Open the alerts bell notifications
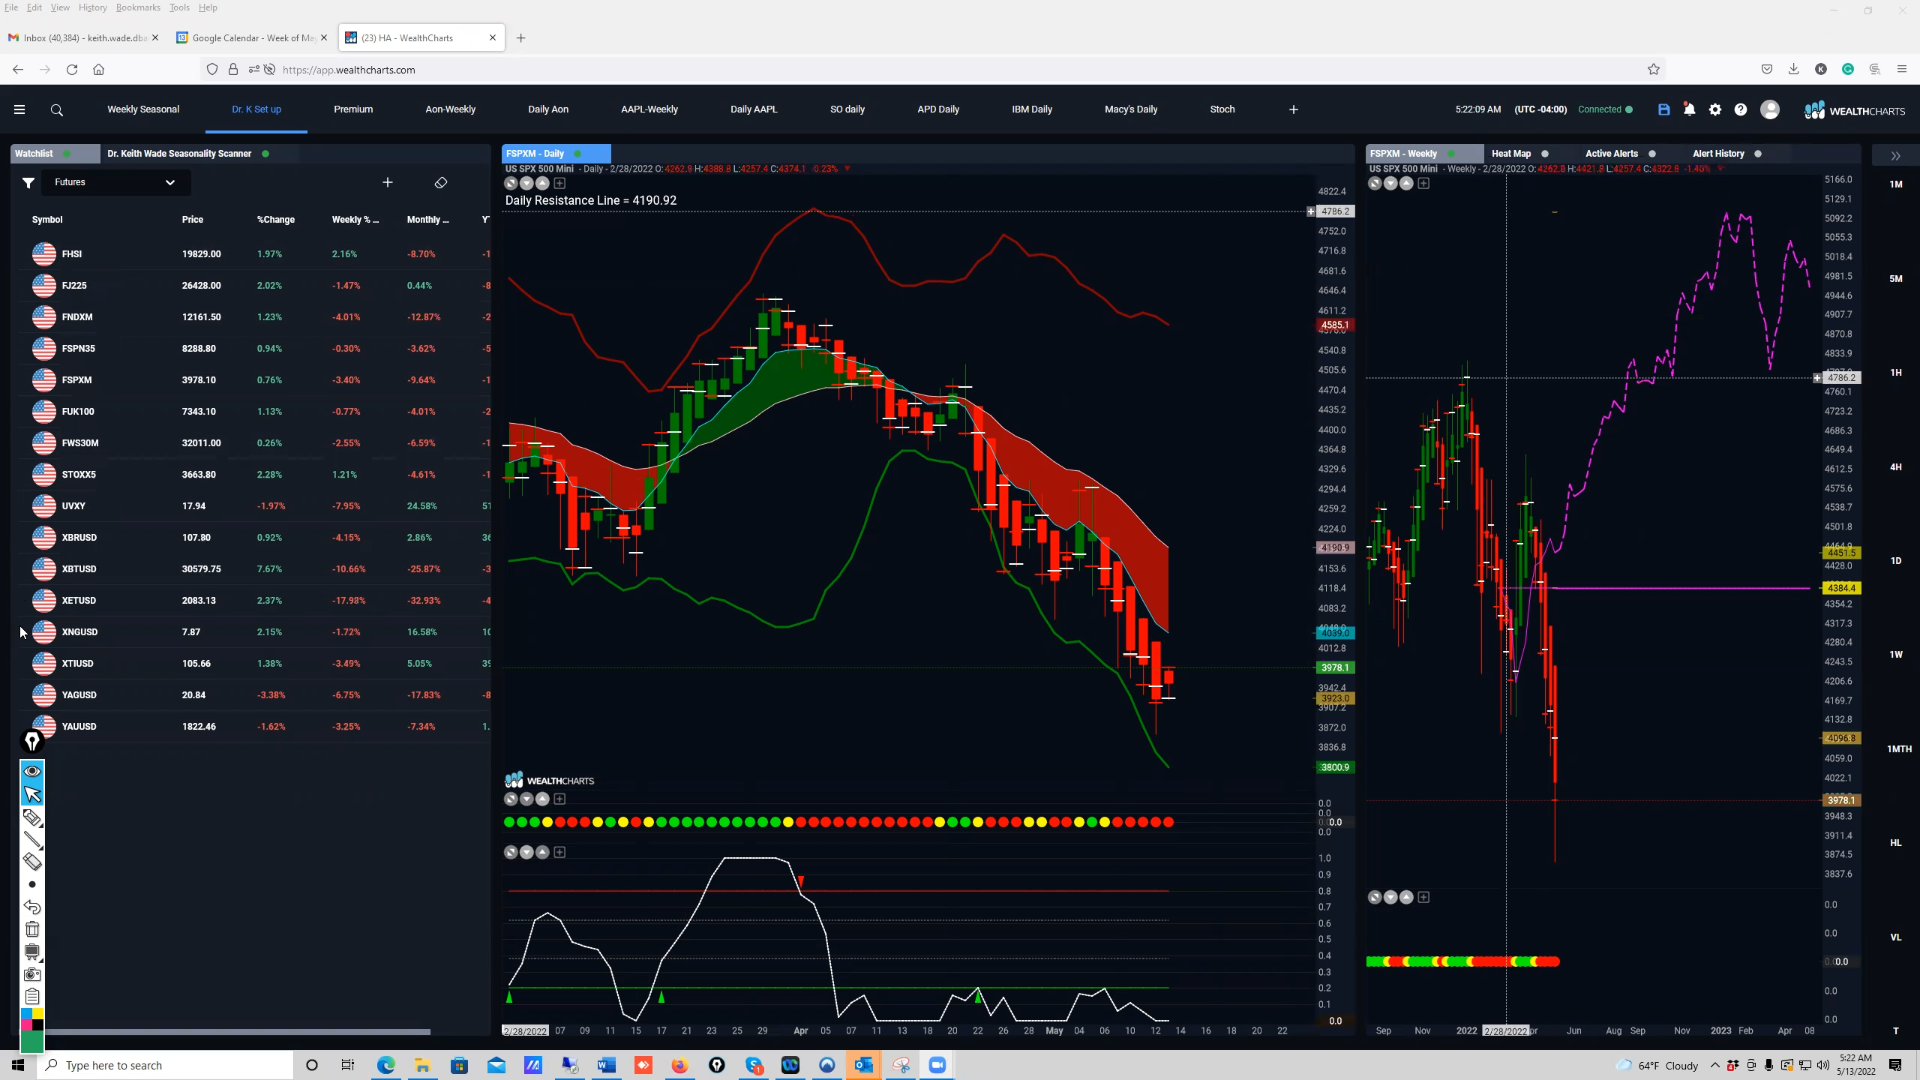1920x1080 pixels. [x=1689, y=110]
